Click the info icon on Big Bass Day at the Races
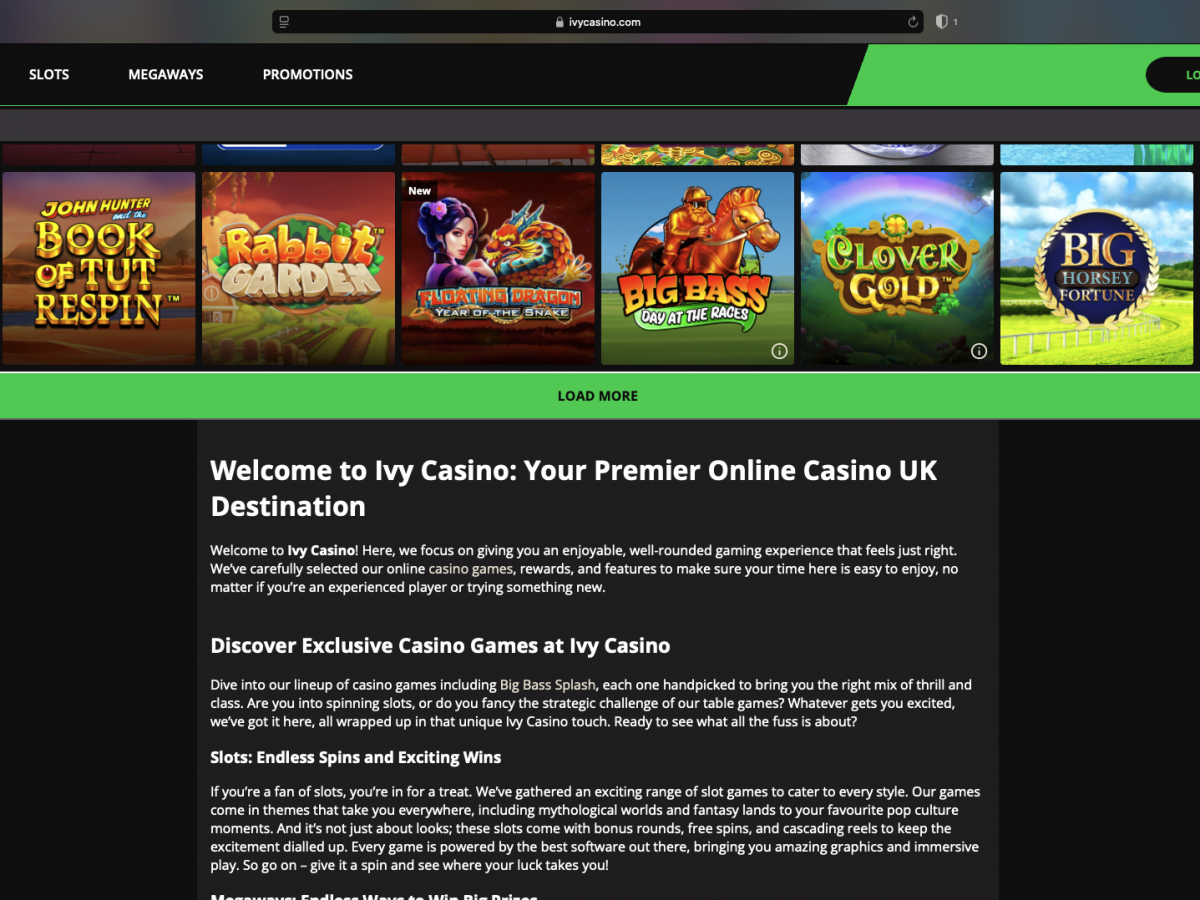This screenshot has height=900, width=1200. pyautogui.click(x=779, y=351)
